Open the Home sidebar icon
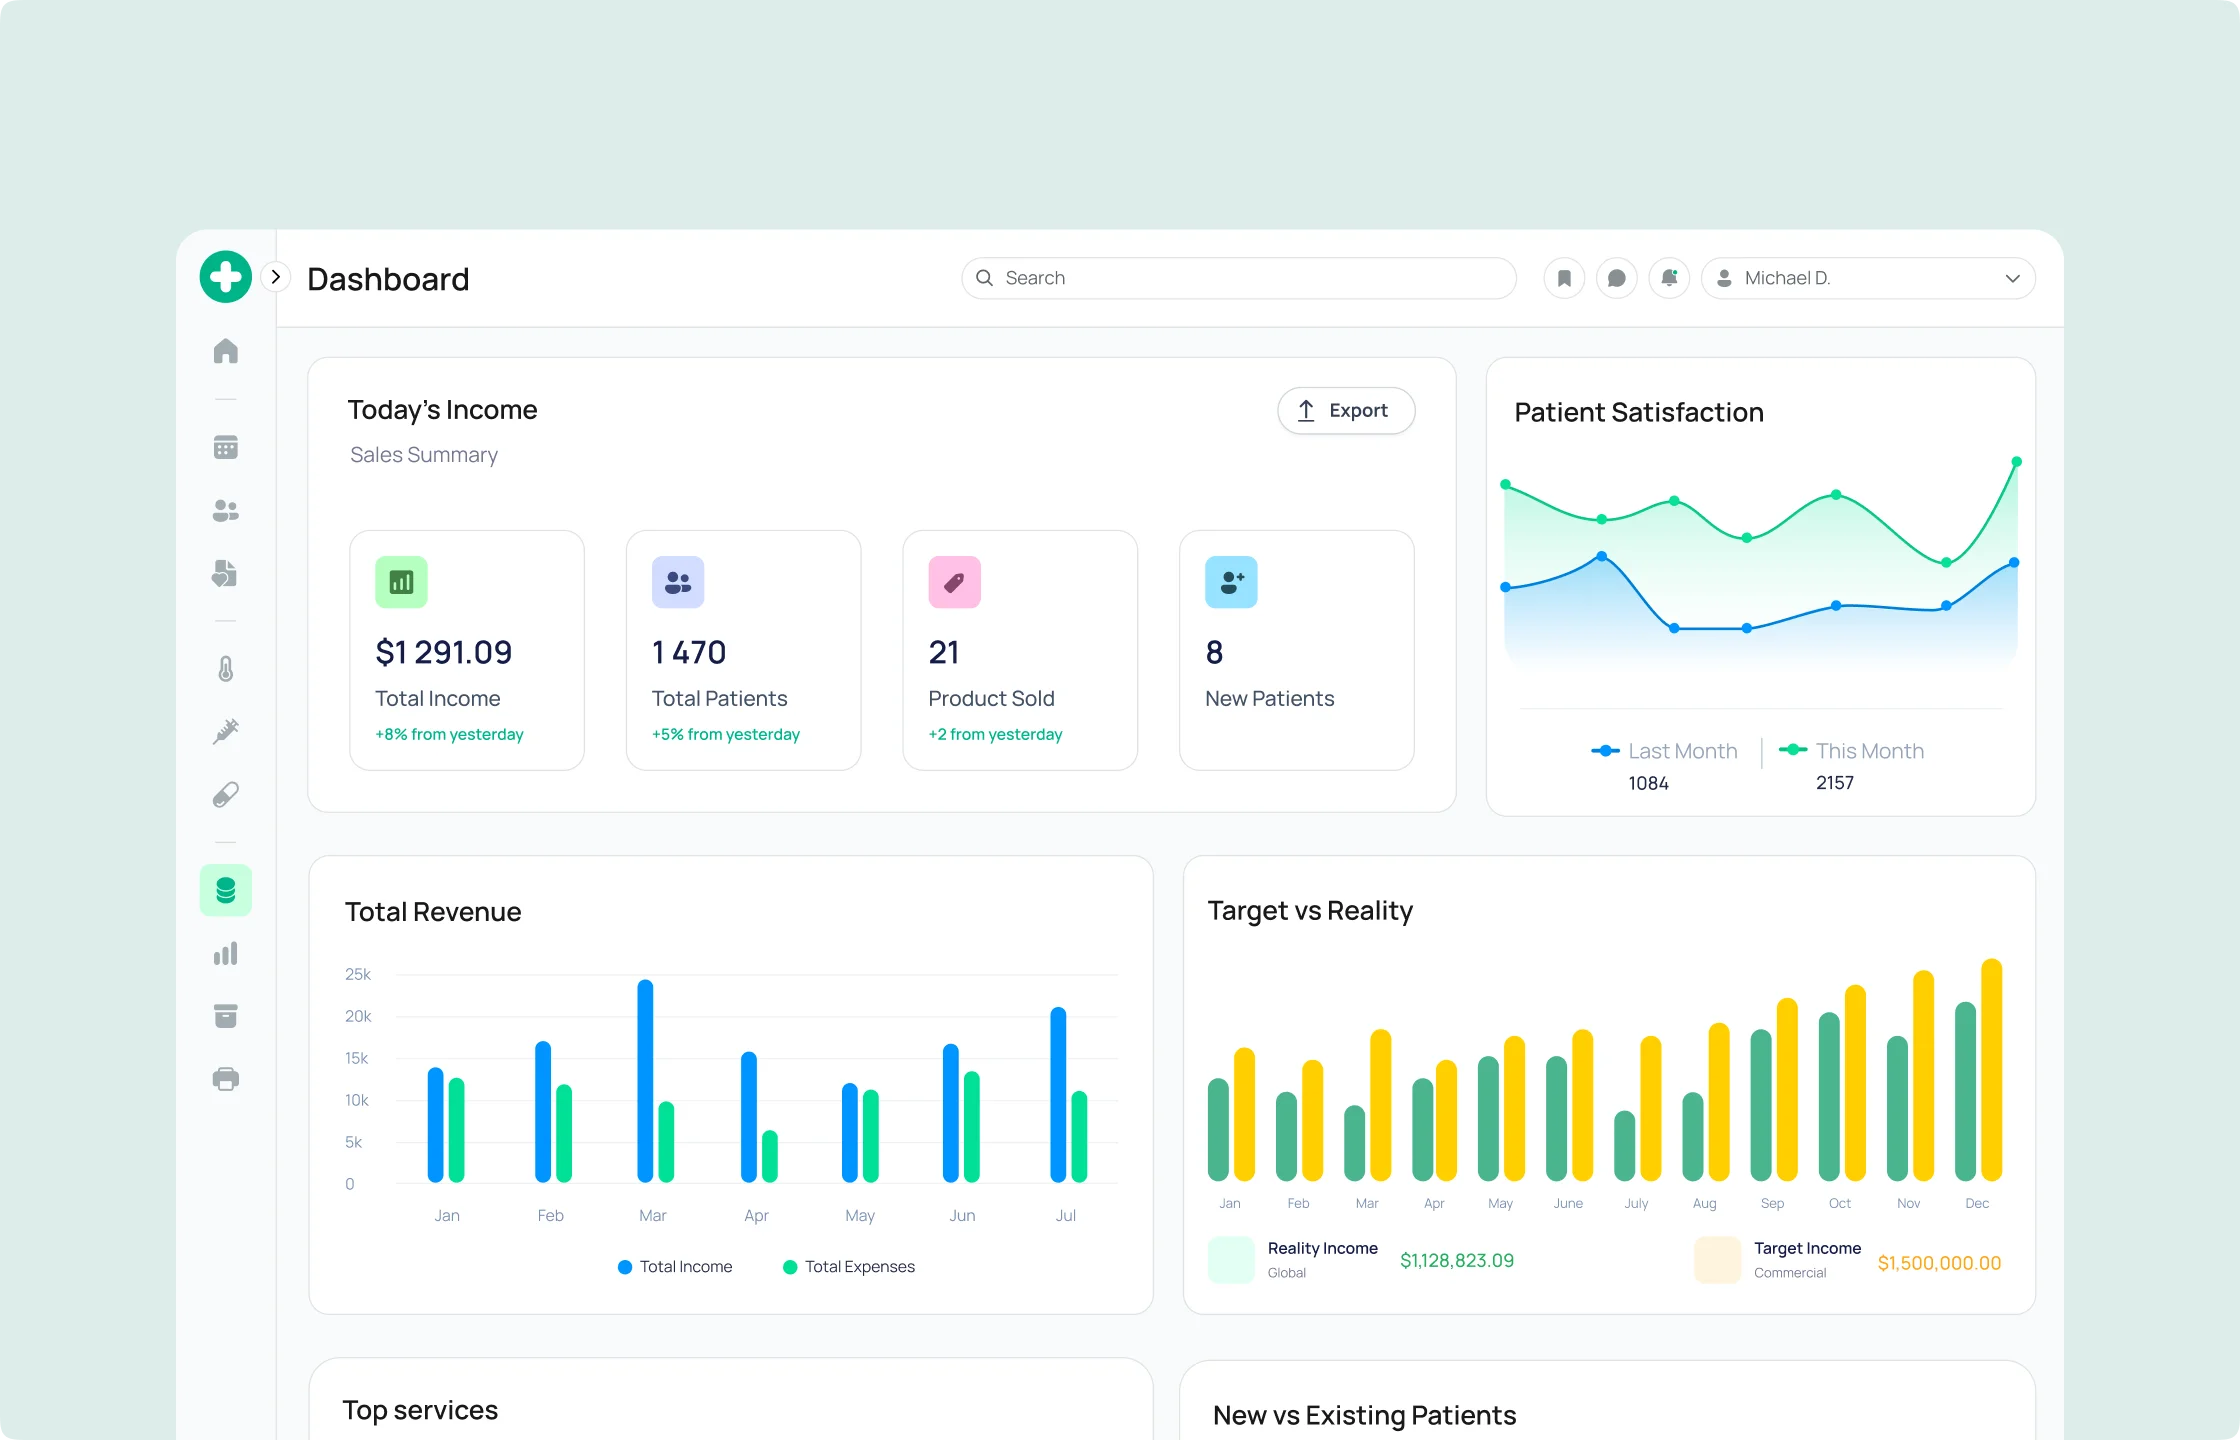2240x1440 pixels. tap(226, 351)
